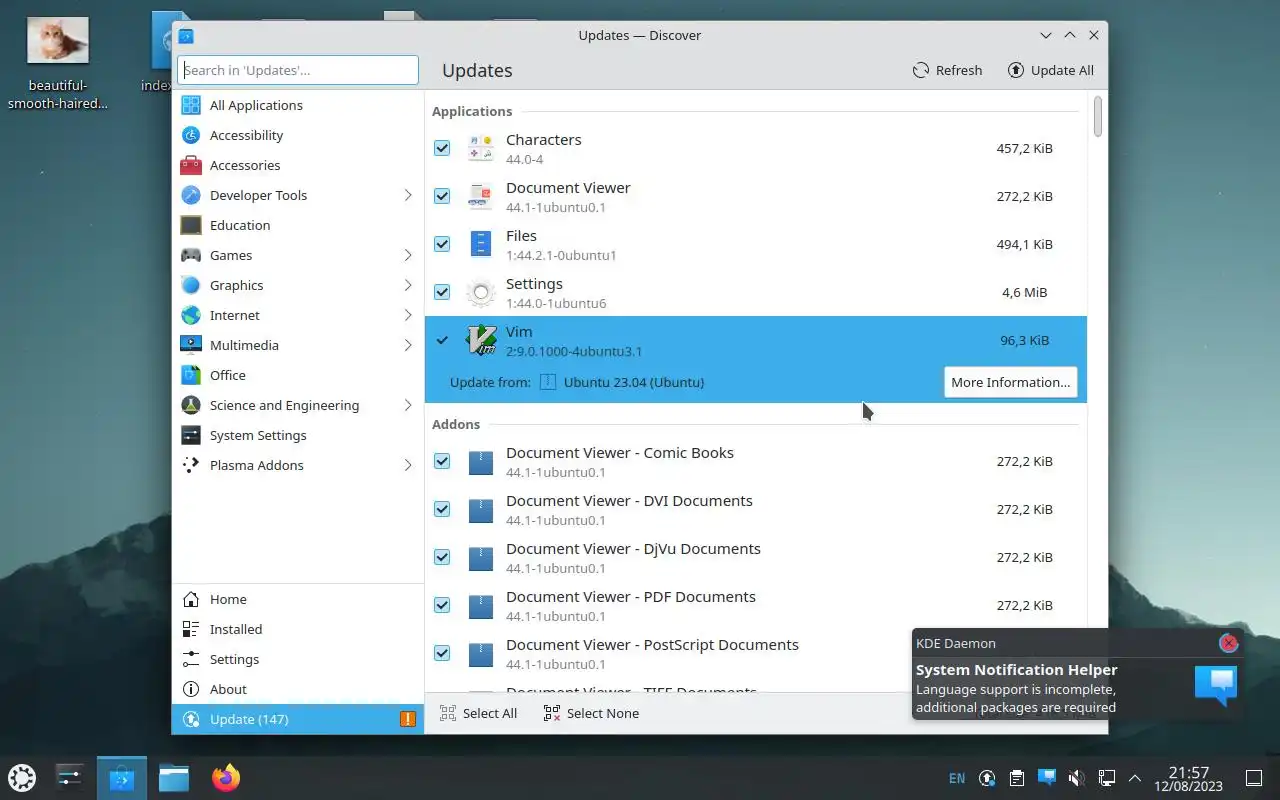The image size is (1280, 800).
Task: Select Office category
Action: [298, 375]
